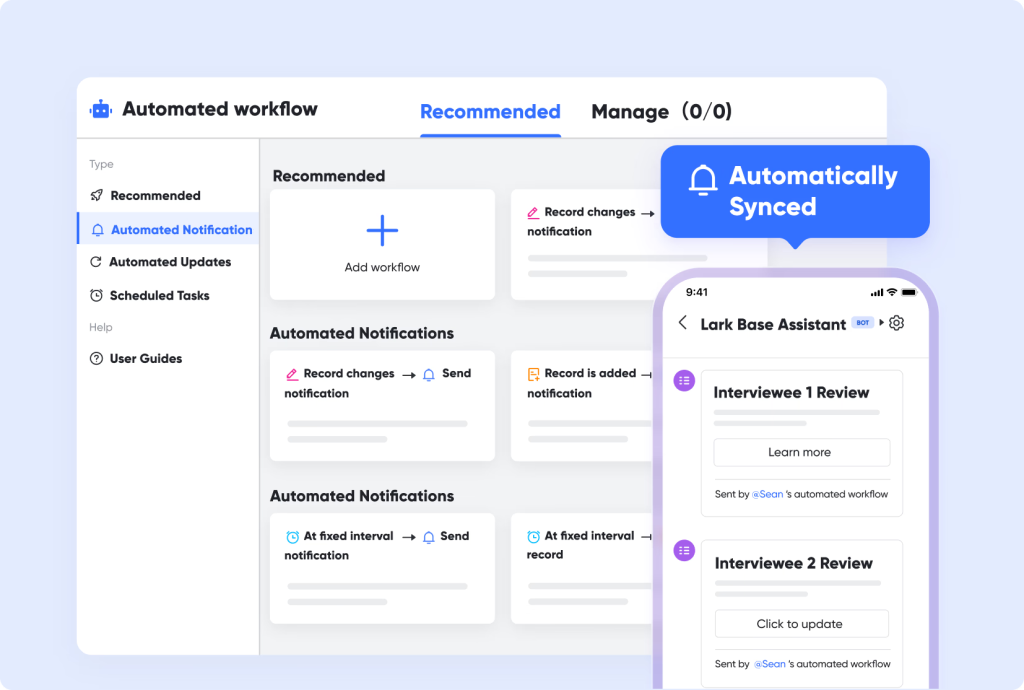Open the Record is added notification card
Image resolution: width=1024 pixels, height=690 pixels.
pos(581,406)
